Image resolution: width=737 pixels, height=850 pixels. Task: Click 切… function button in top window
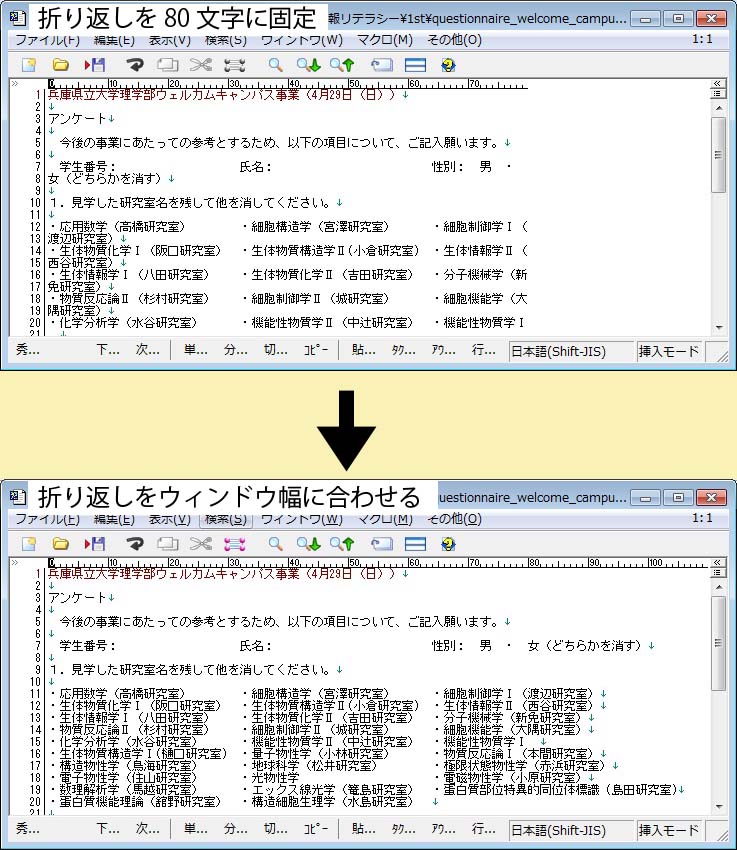pyautogui.click(x=275, y=350)
